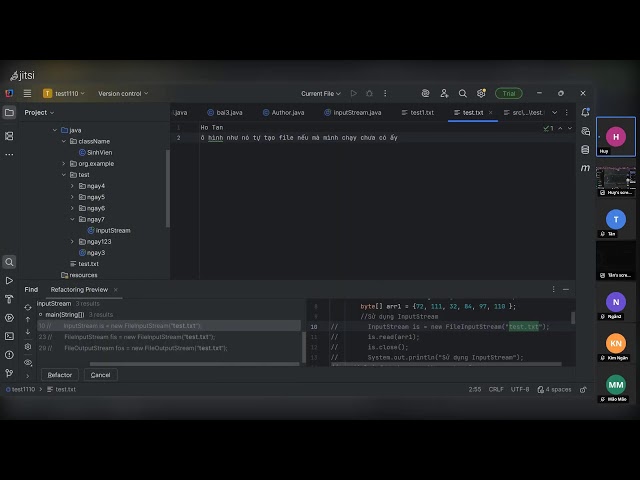Click the Refactor button
This screenshot has width=640, height=480.
60,375
